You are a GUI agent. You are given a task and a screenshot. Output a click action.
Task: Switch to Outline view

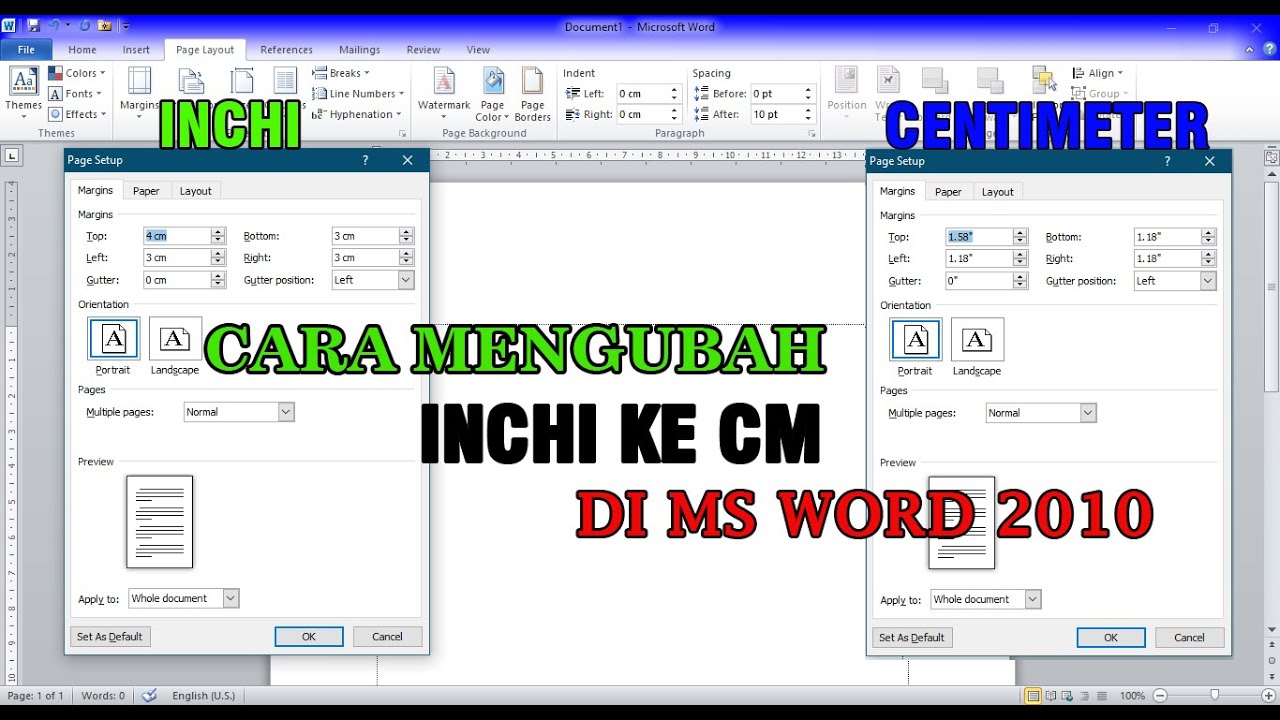coord(1084,696)
